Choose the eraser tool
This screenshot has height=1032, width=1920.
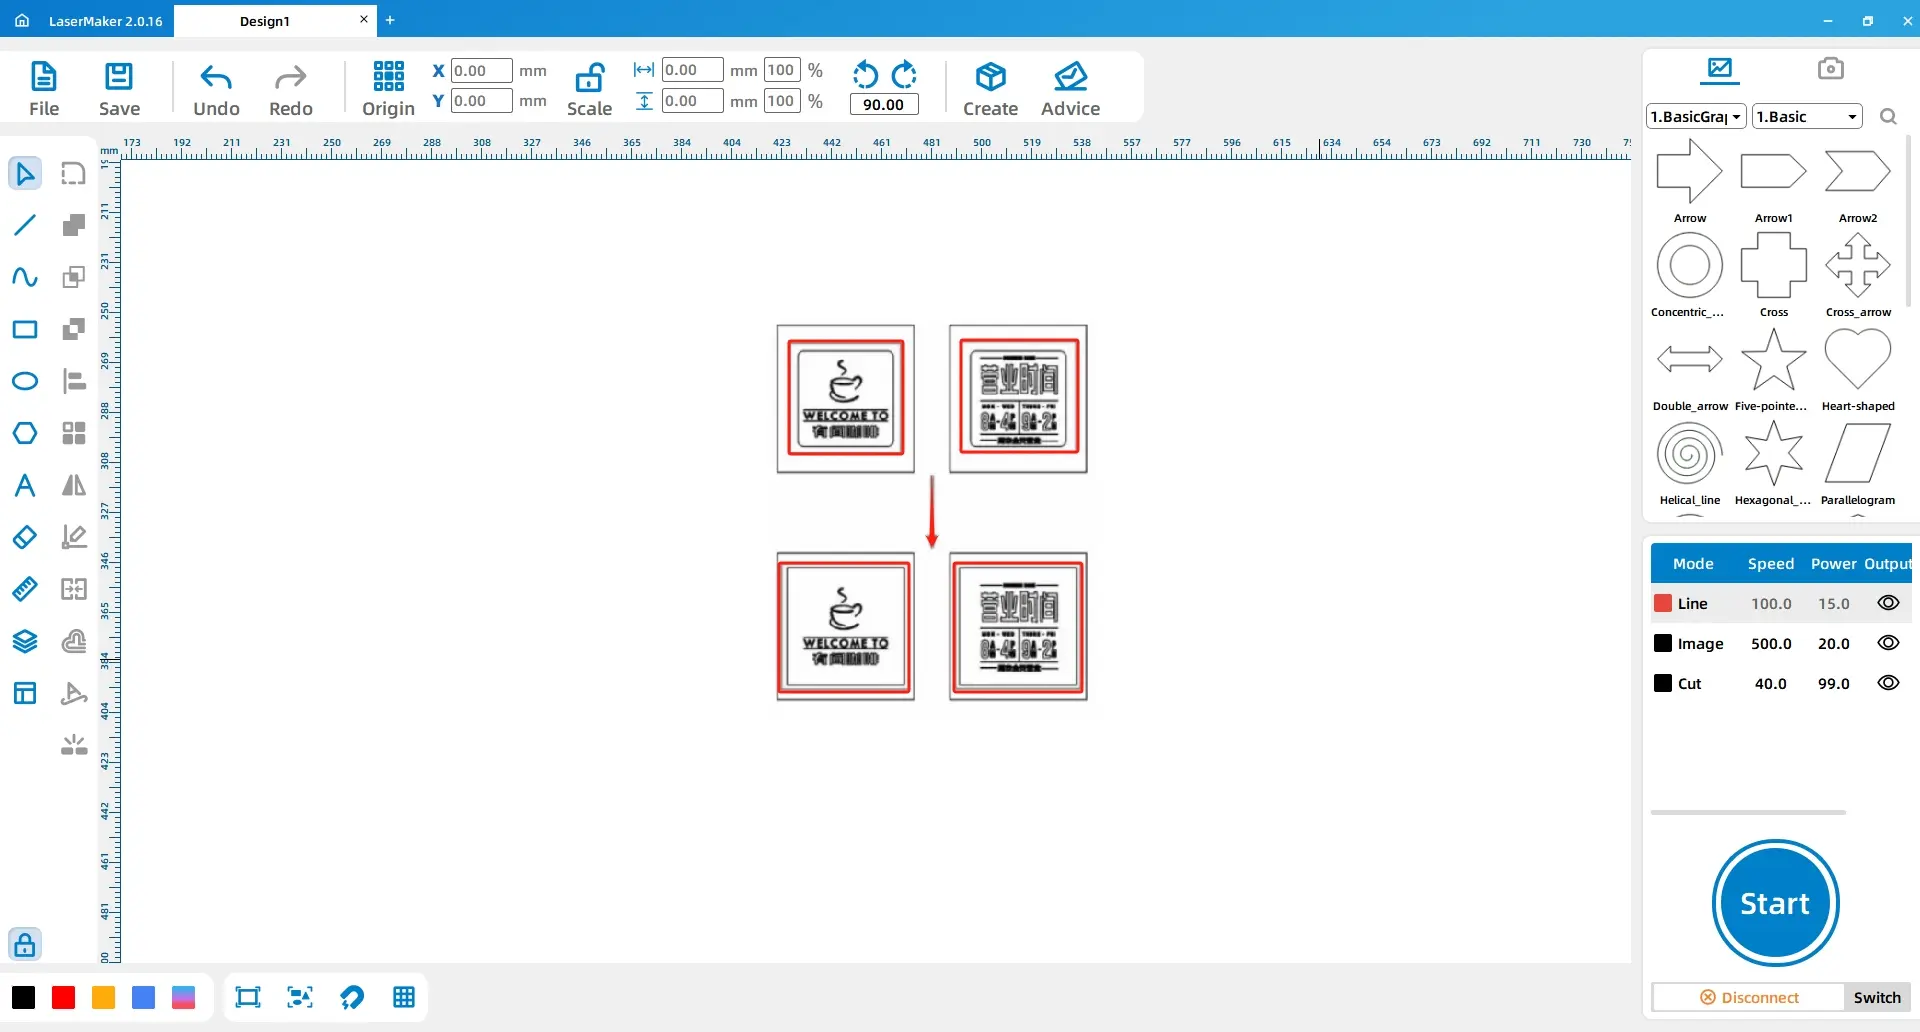point(25,537)
